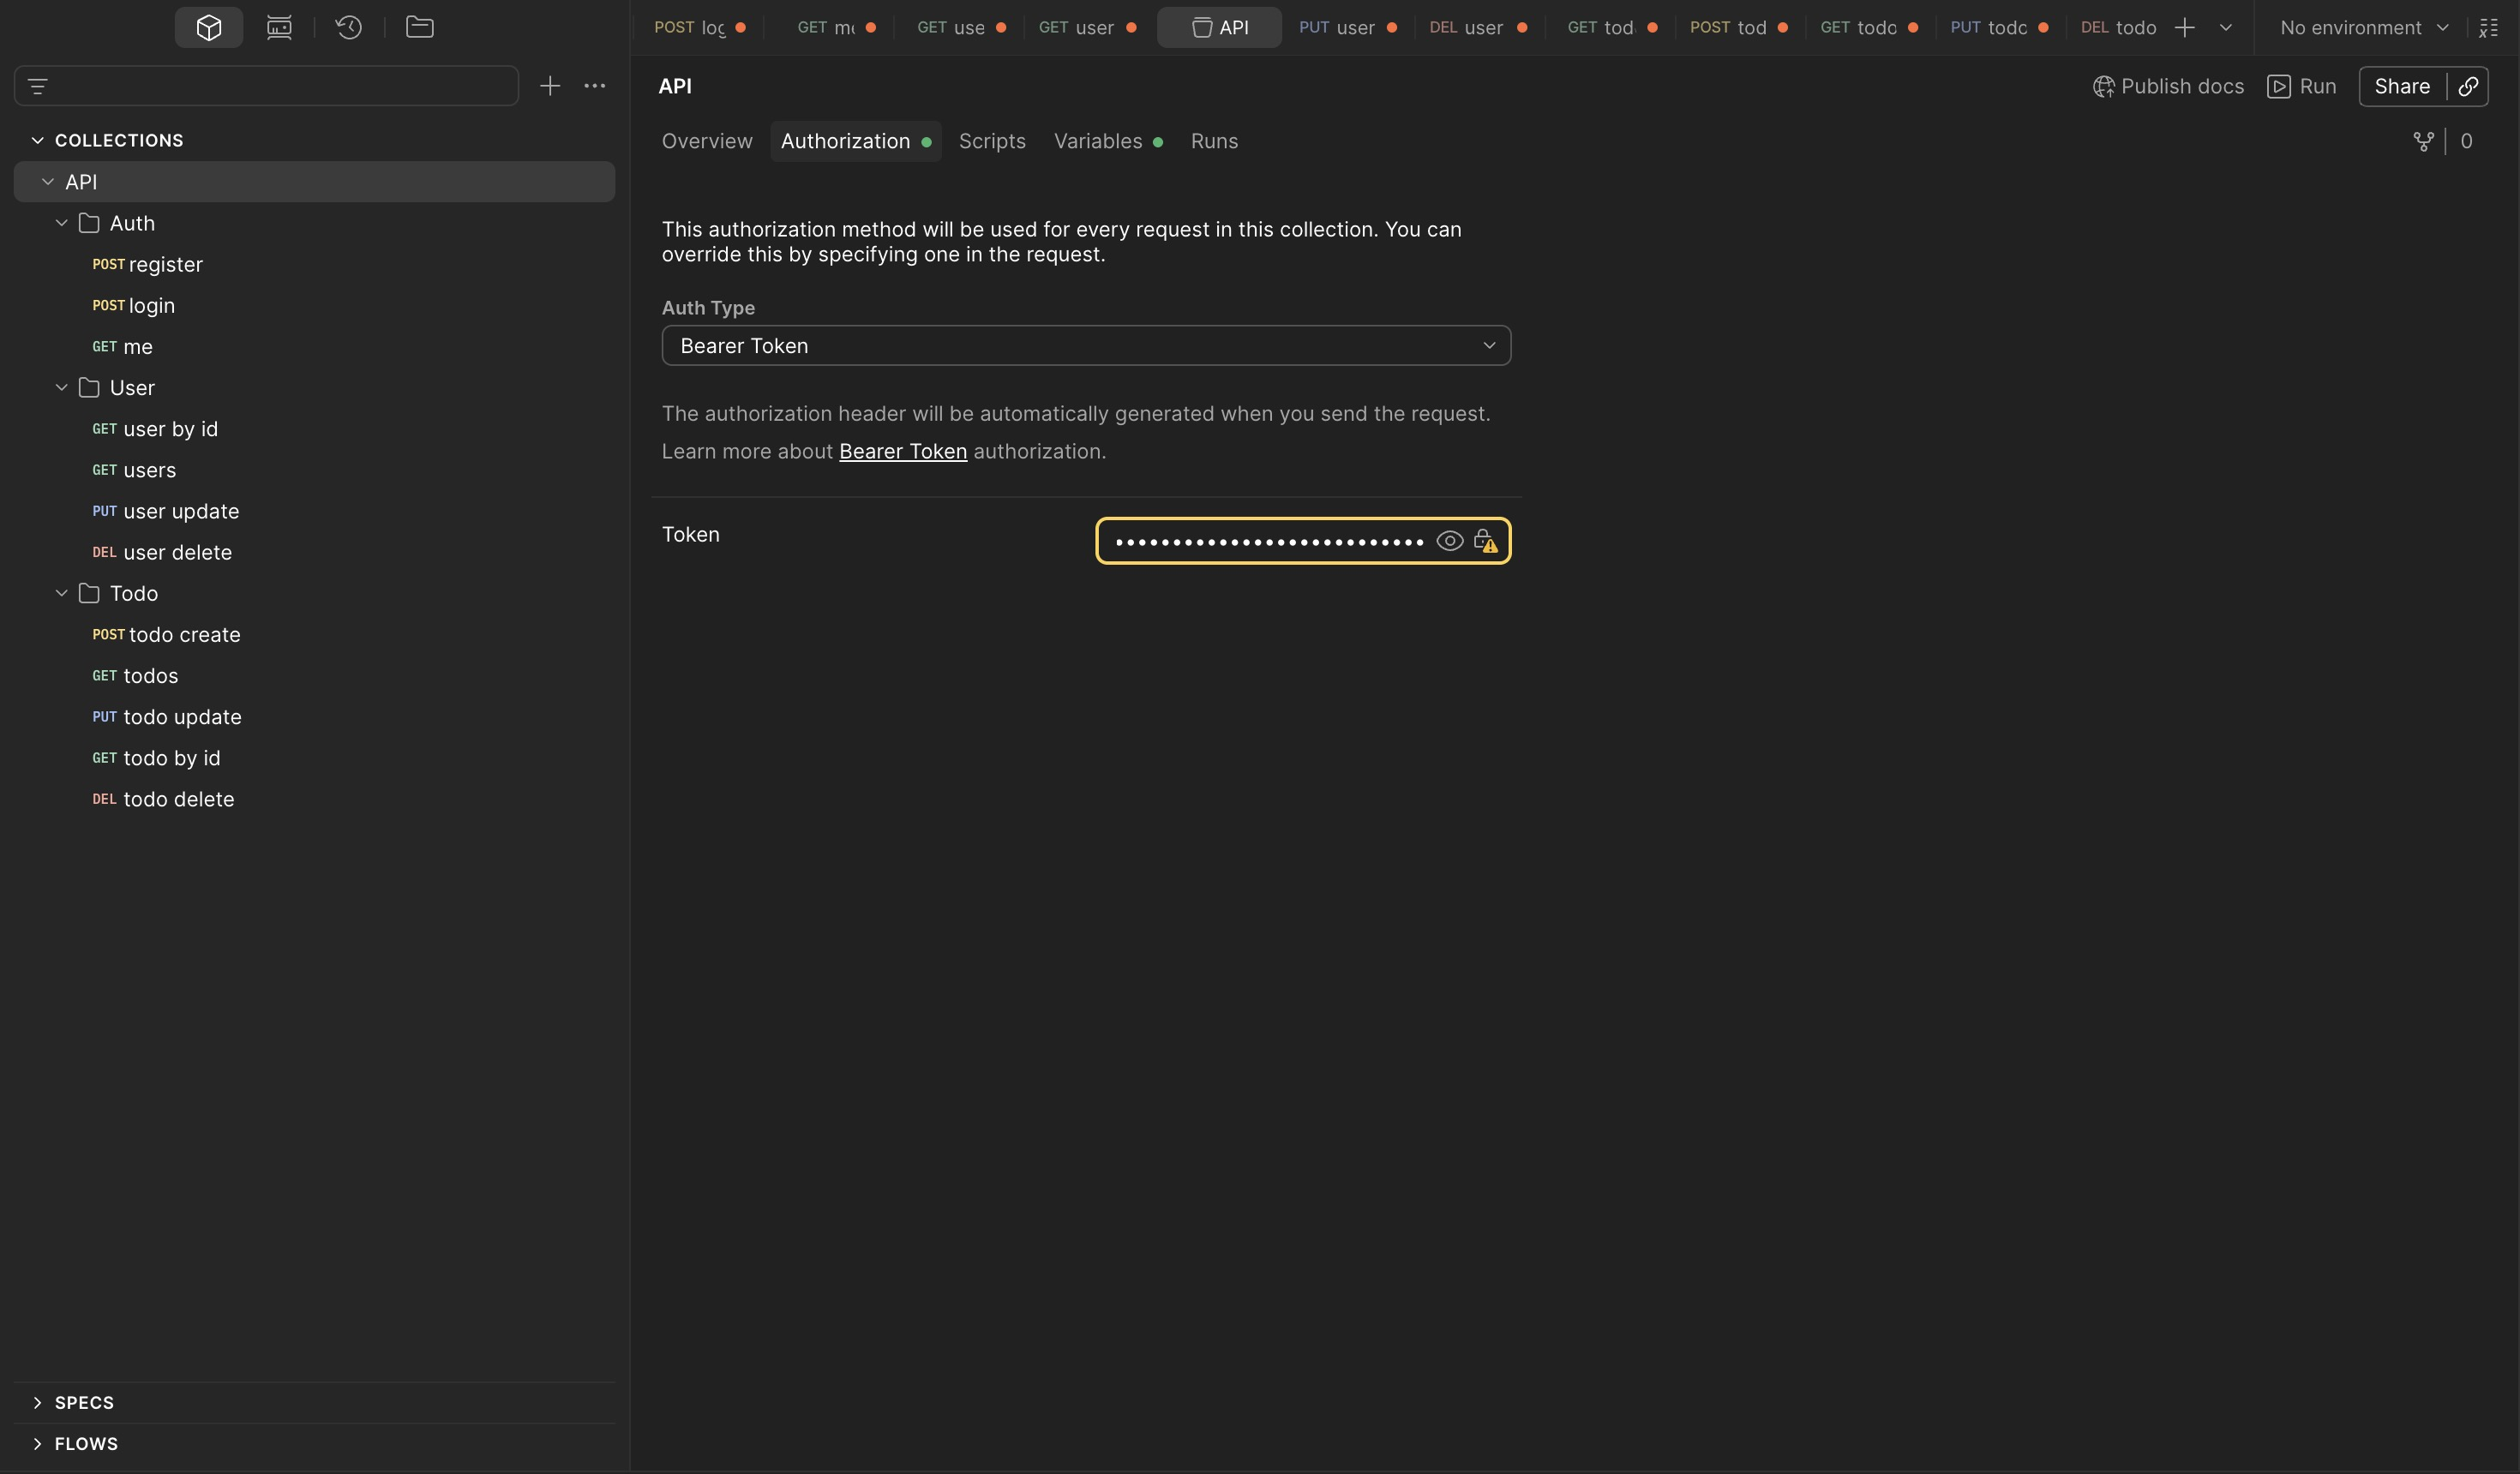Screen dimensions: 2520x1474
Task: Click the Share button
Action: click(2402, 87)
